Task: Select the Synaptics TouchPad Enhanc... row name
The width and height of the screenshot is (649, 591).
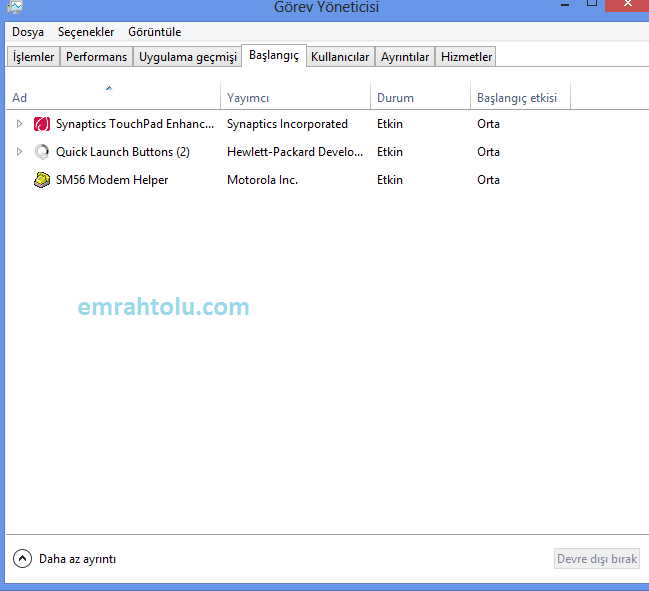Action: click(135, 124)
